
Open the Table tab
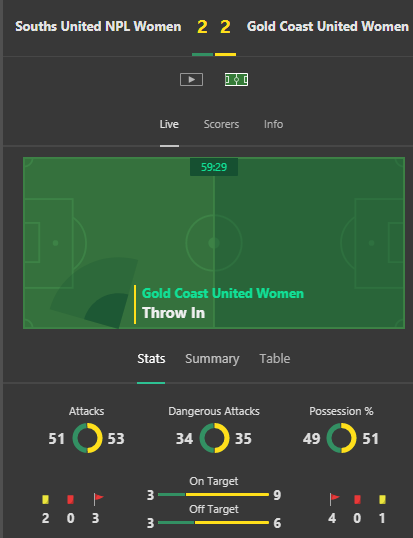275,359
